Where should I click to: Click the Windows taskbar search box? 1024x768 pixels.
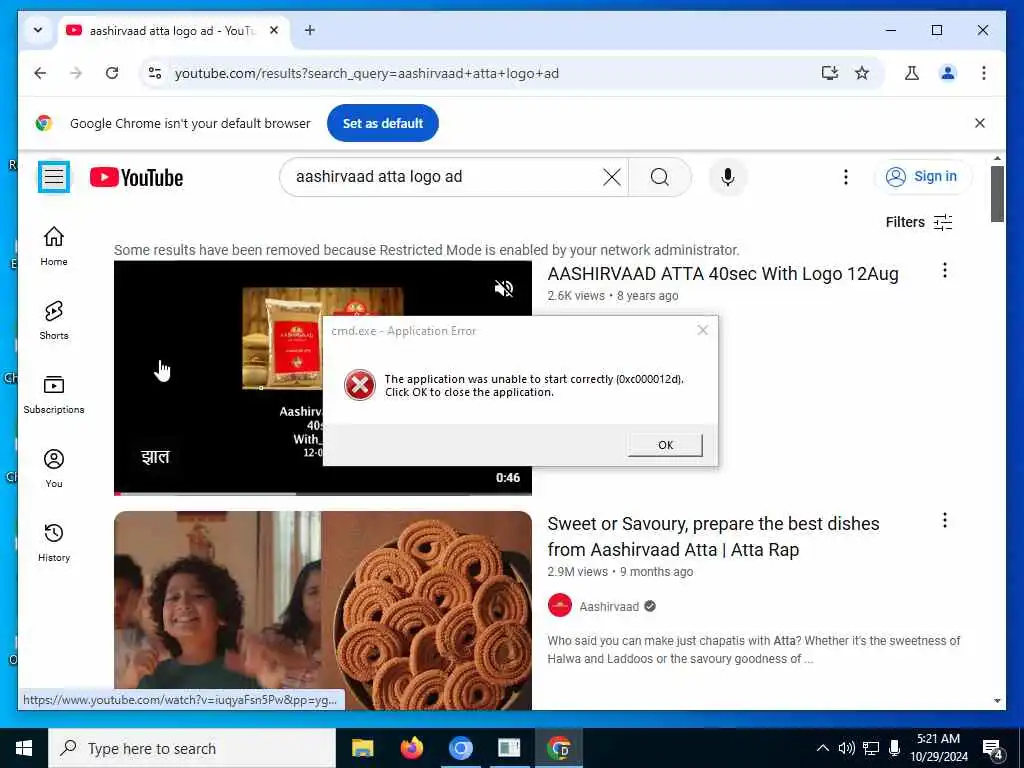coord(192,748)
